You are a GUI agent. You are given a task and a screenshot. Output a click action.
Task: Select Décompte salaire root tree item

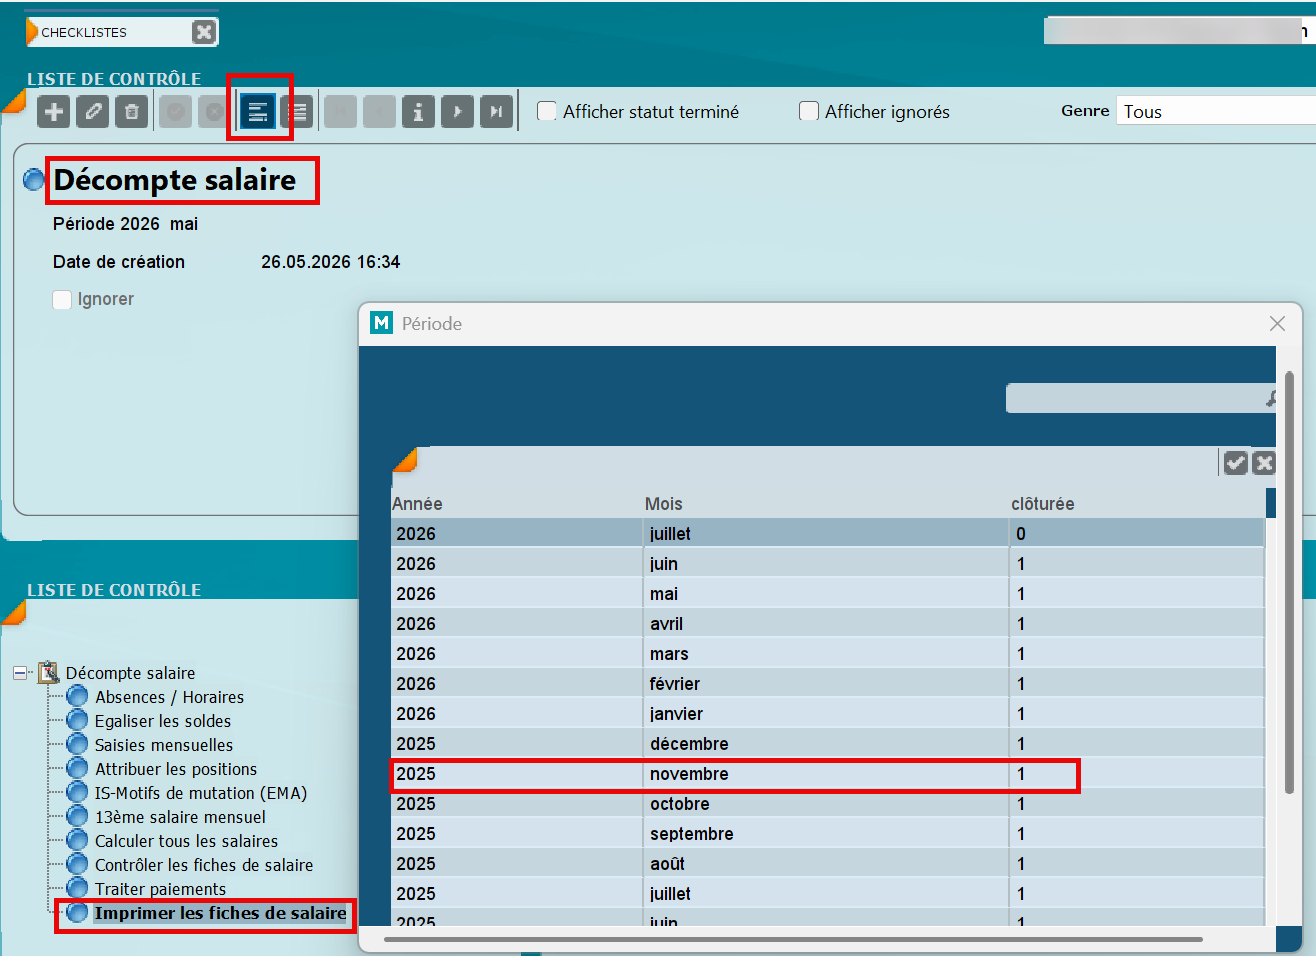coord(130,673)
